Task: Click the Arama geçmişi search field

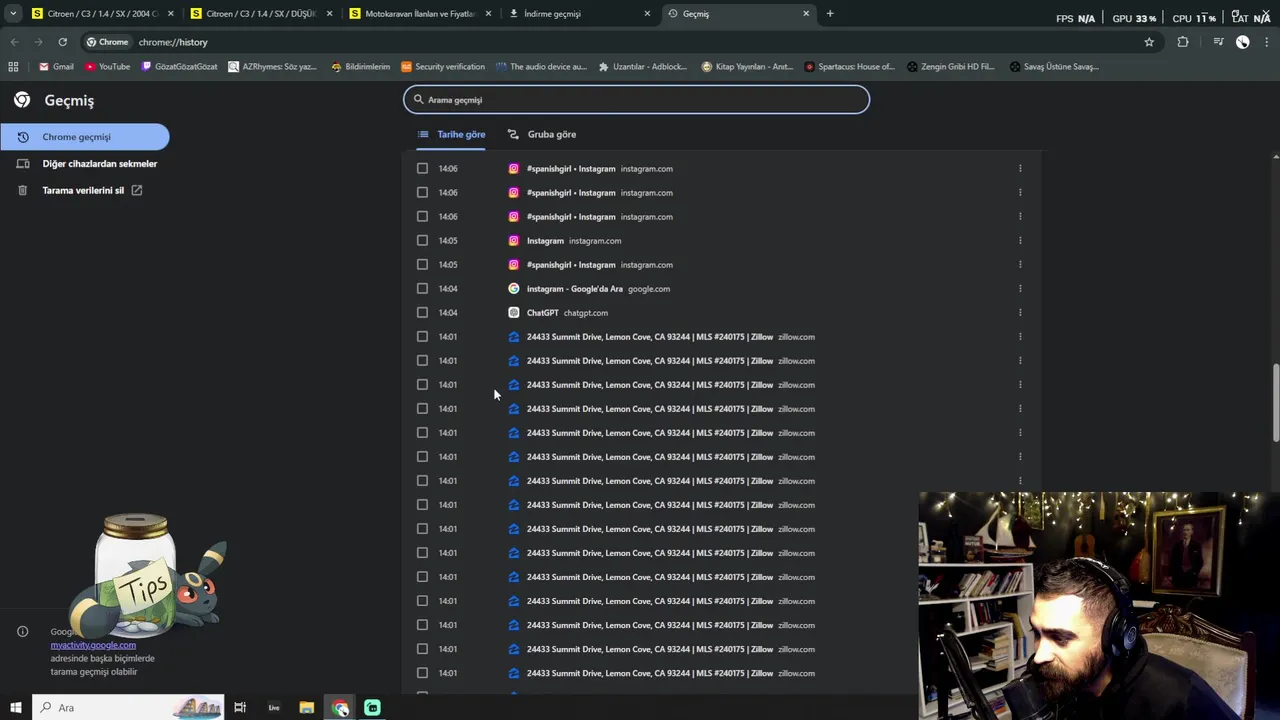Action: [x=636, y=99]
